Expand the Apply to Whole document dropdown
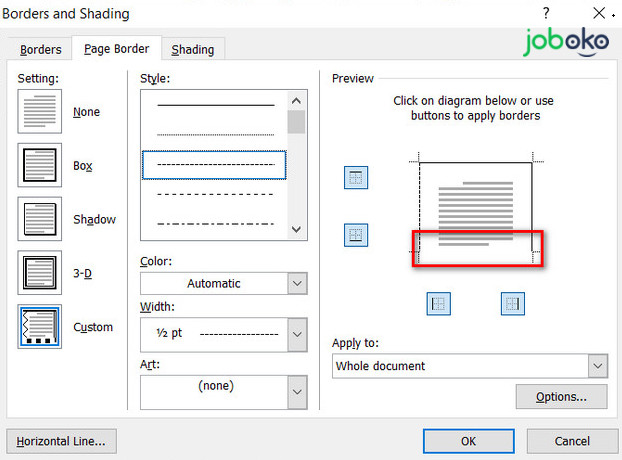This screenshot has height=460, width=622. click(597, 366)
